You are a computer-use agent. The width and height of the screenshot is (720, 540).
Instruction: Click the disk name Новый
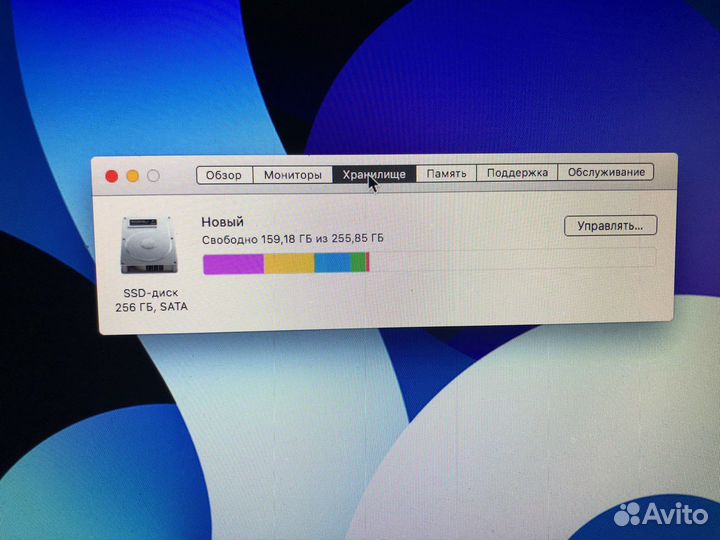click(x=223, y=222)
